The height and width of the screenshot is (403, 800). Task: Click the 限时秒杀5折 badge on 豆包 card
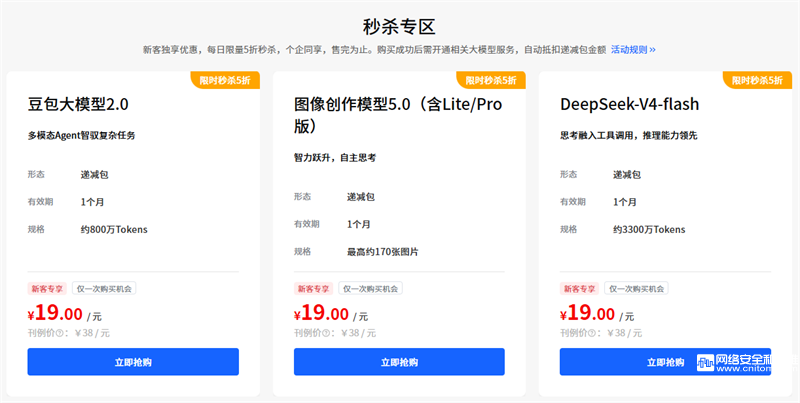pos(225,80)
